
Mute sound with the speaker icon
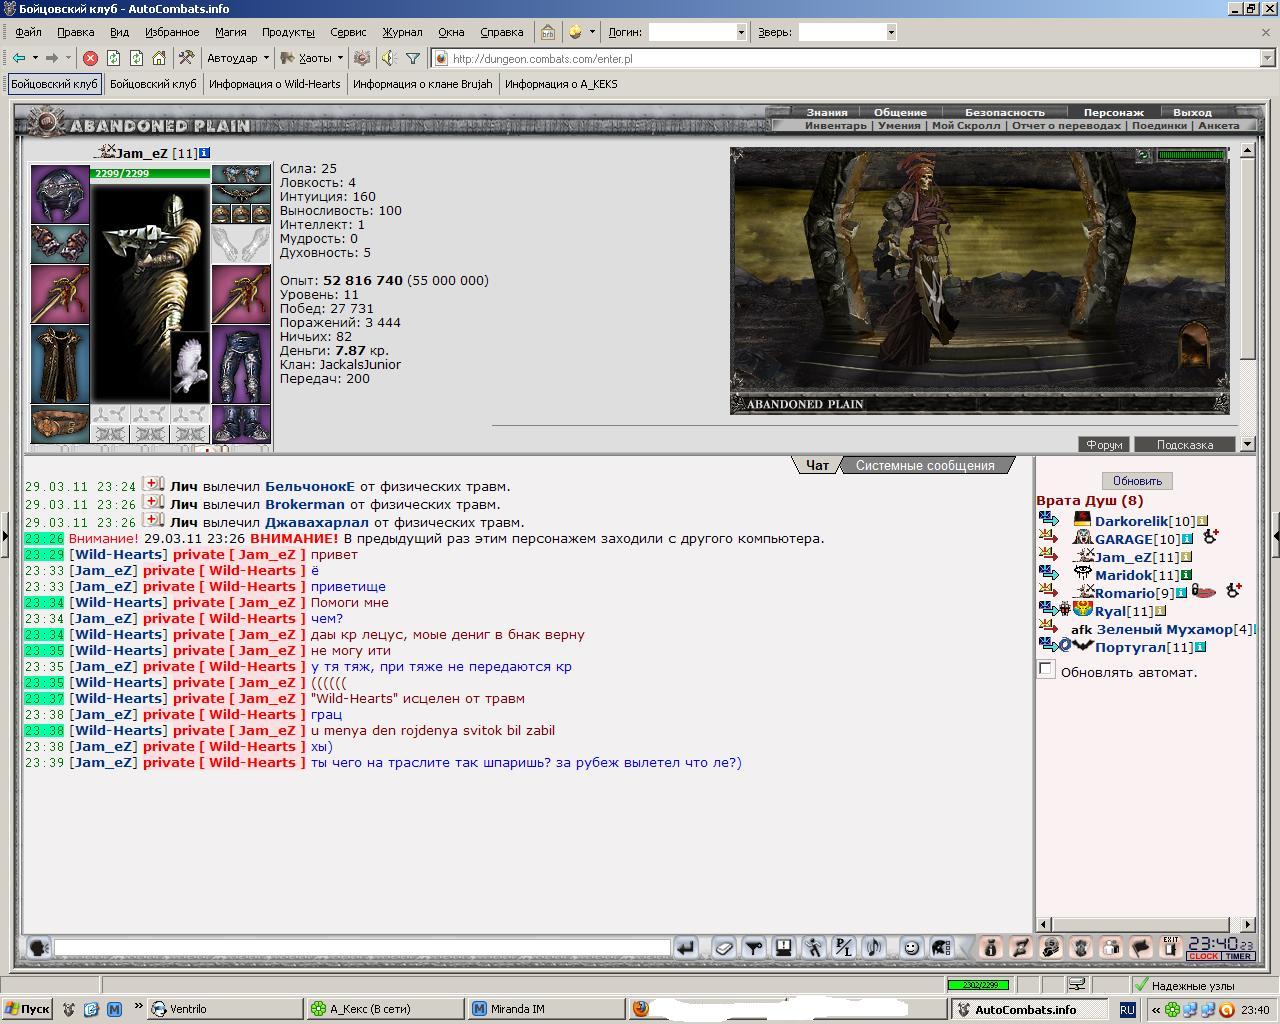tap(388, 58)
